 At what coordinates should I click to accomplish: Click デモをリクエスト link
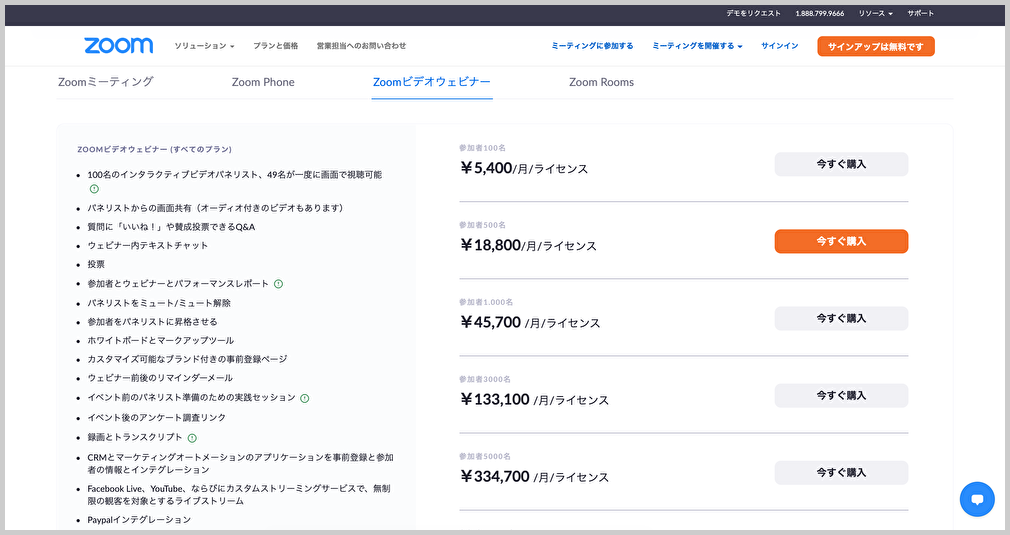753,13
